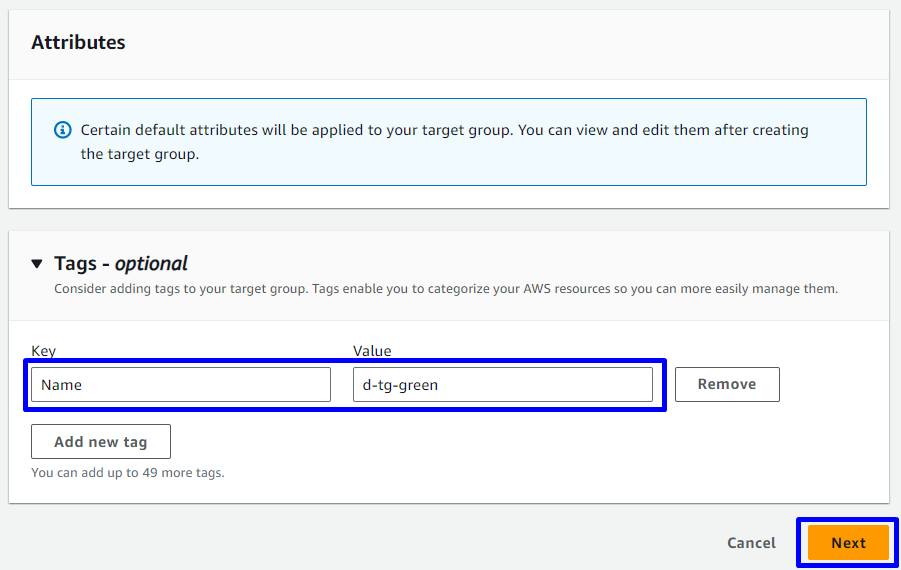Click the Attributes section heading
Screen dimensions: 901x570
(x=78, y=43)
